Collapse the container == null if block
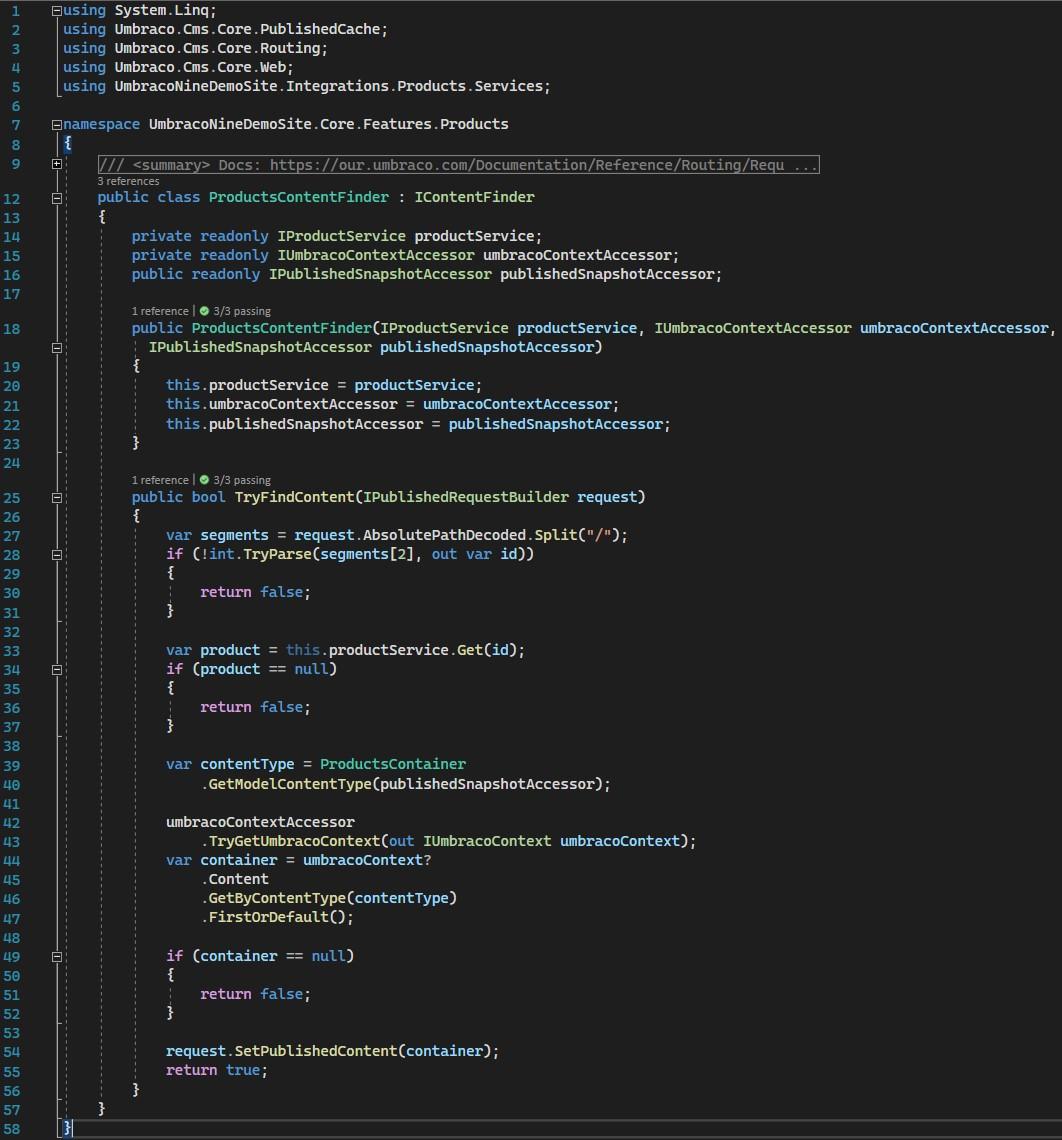The width and height of the screenshot is (1062, 1140). pos(57,957)
